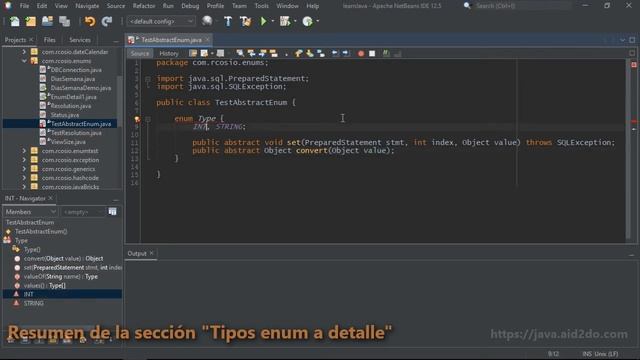Start macro recording with red circle
This screenshot has height=360, width=640.
coord(361,53)
